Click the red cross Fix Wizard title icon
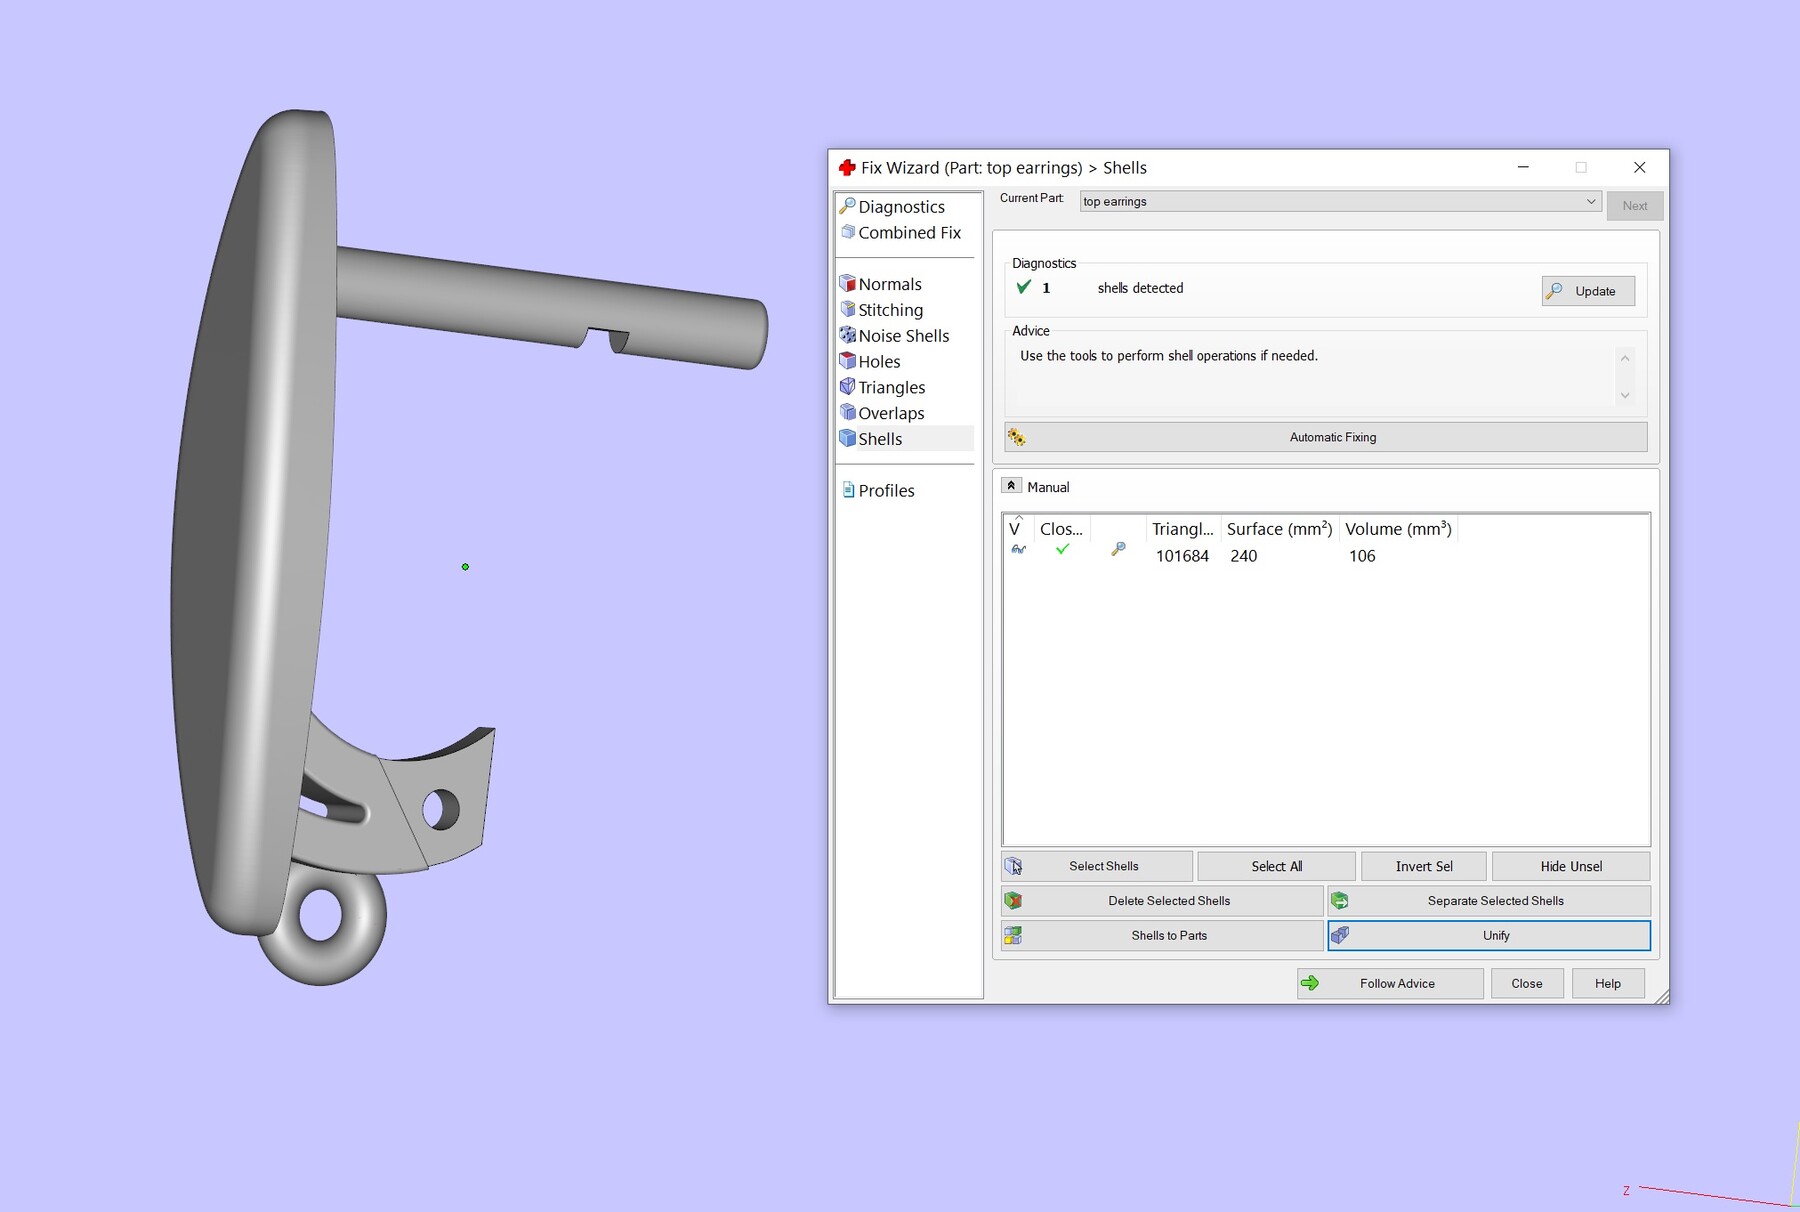 click(x=847, y=167)
